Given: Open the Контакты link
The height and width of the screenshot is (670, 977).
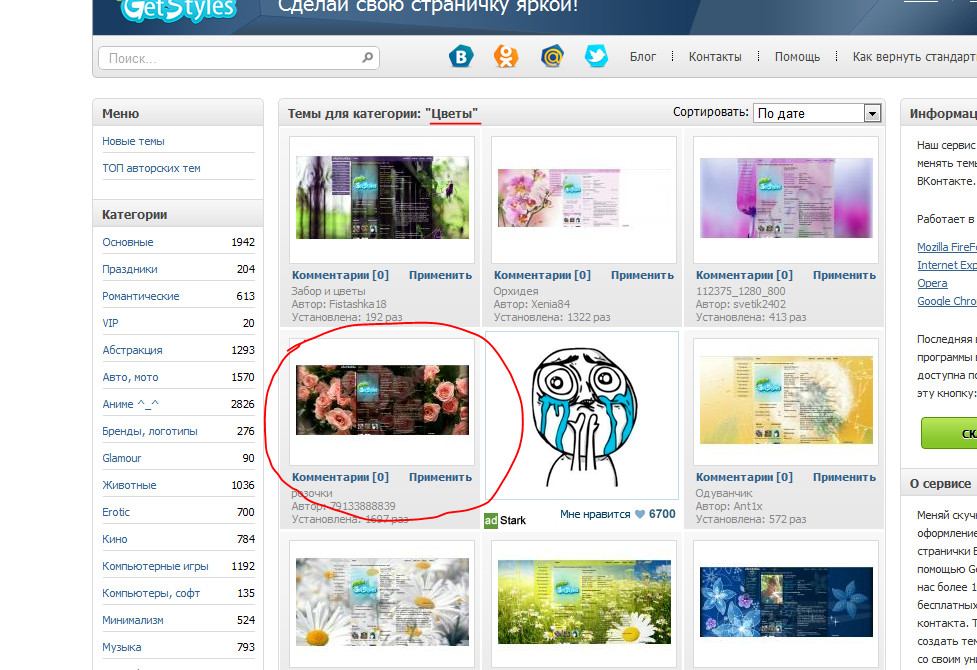Looking at the screenshot, I should 715,57.
